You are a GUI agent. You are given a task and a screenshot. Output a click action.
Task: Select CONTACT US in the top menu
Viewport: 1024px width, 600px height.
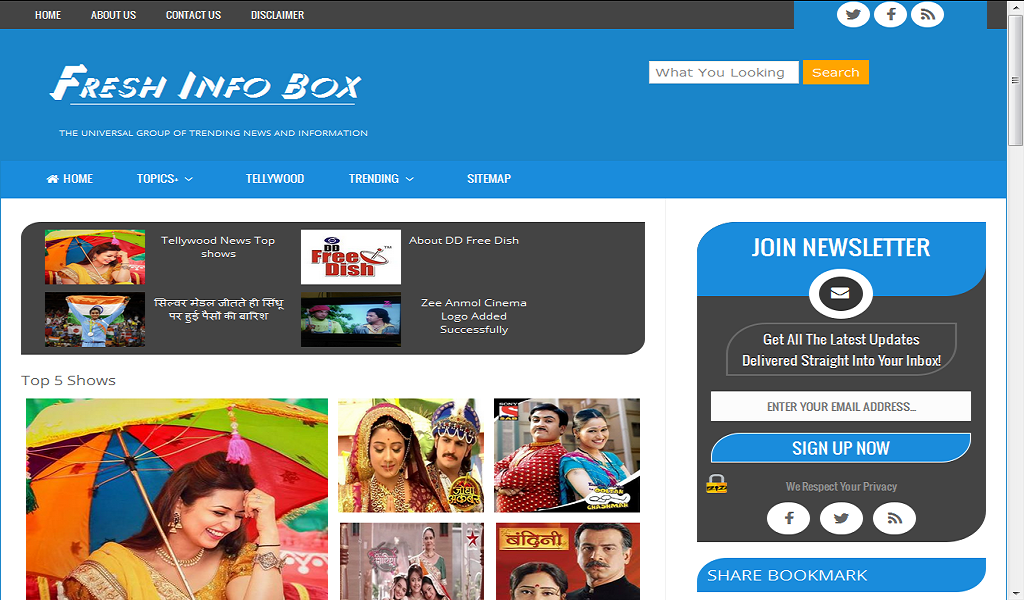click(x=193, y=15)
